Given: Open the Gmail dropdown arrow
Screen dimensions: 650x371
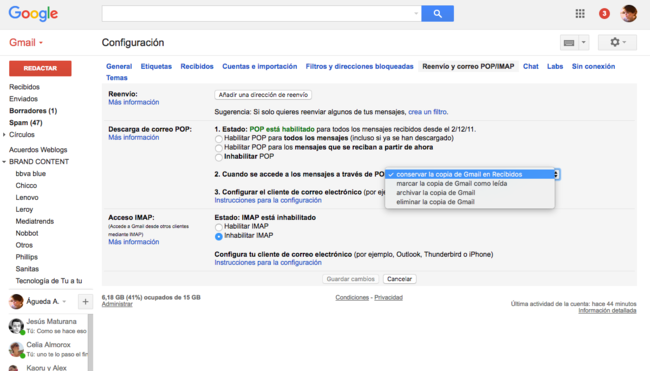Looking at the screenshot, I should click(x=41, y=43).
